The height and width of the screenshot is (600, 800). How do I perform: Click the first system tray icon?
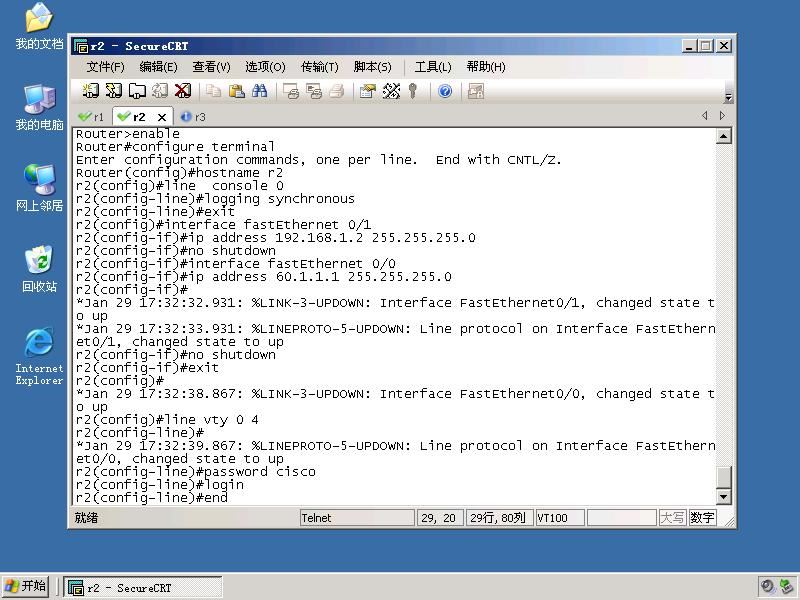767,586
